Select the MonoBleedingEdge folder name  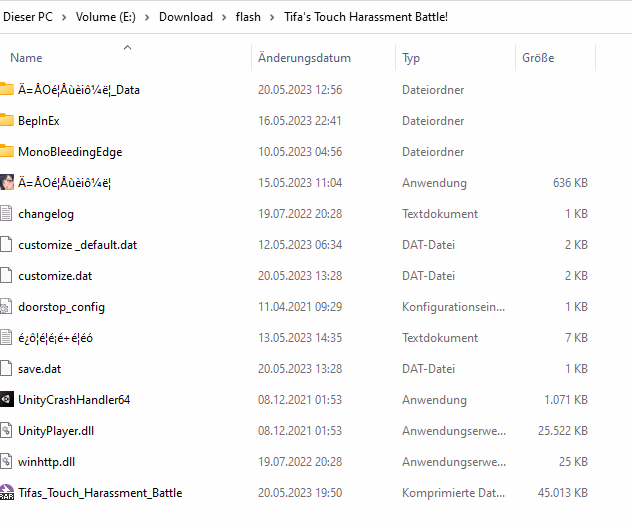[70, 152]
